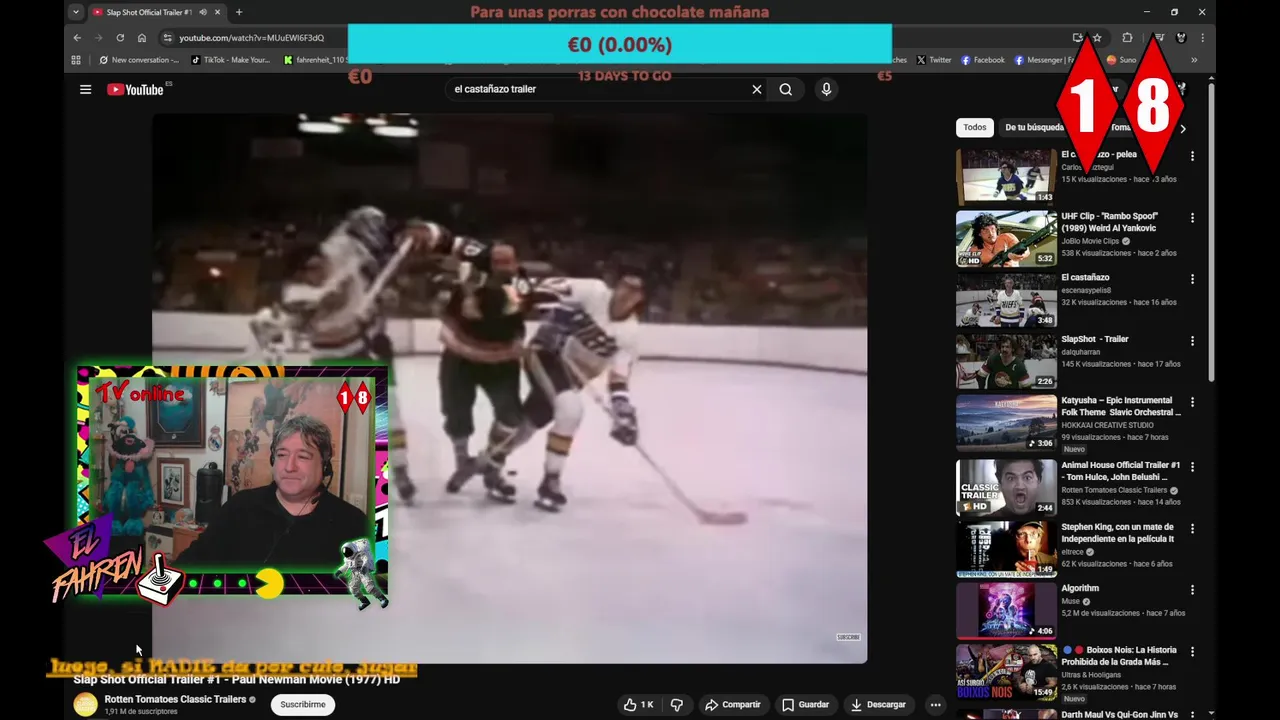Open options menu for Katyusha Epic Instrumental

point(1192,402)
